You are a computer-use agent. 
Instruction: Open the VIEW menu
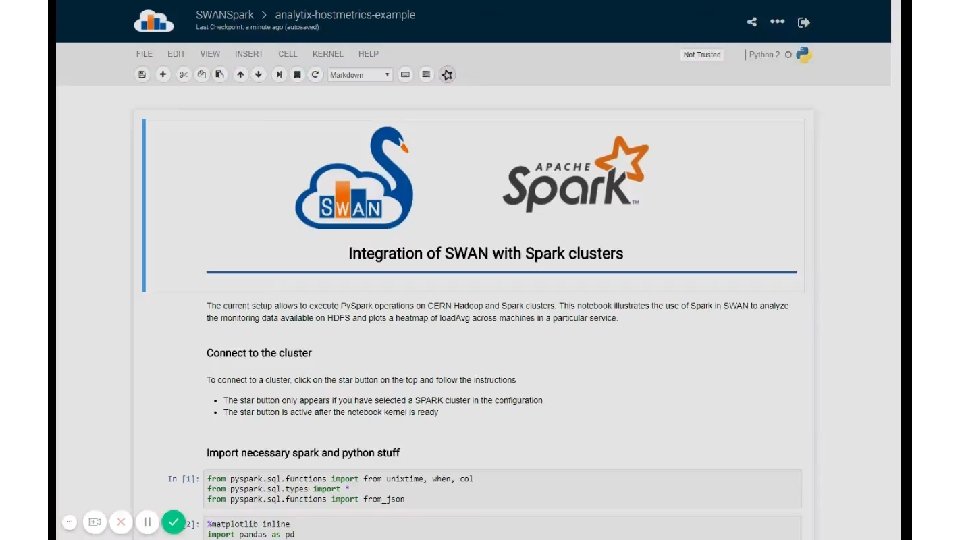210,54
